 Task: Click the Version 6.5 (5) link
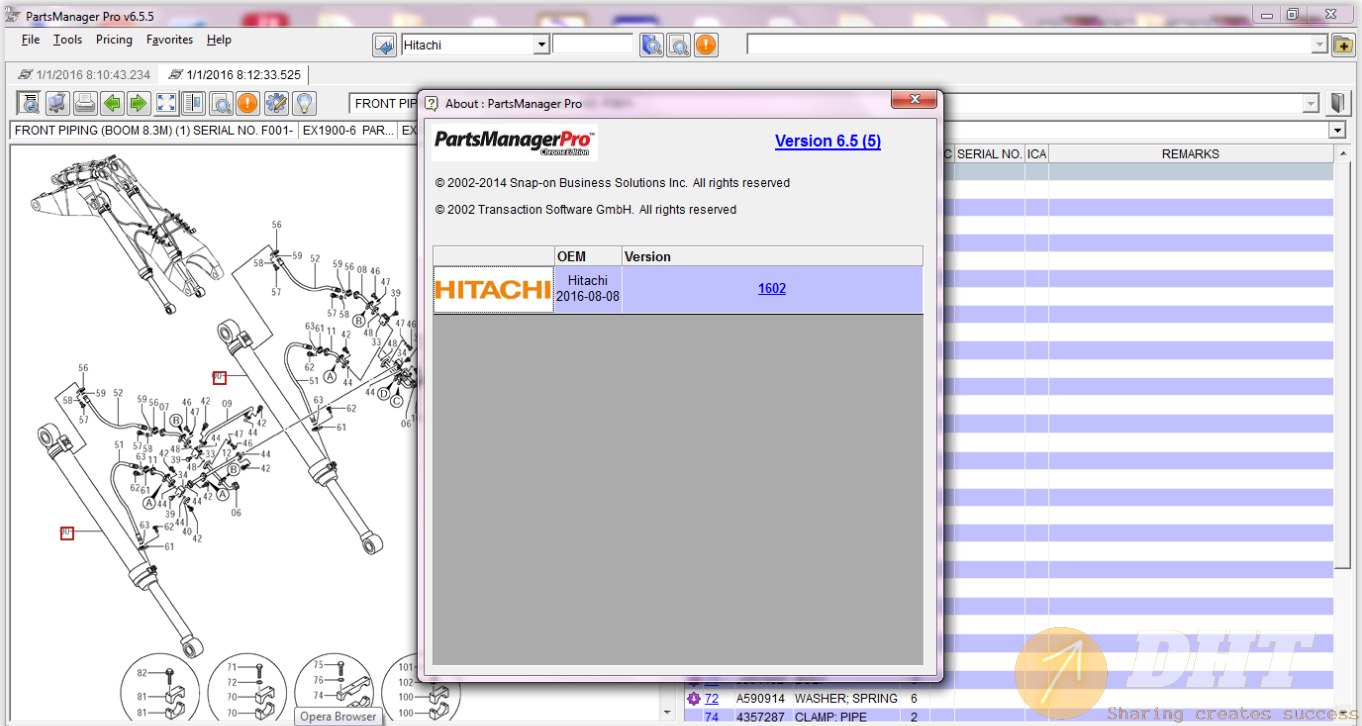point(828,141)
